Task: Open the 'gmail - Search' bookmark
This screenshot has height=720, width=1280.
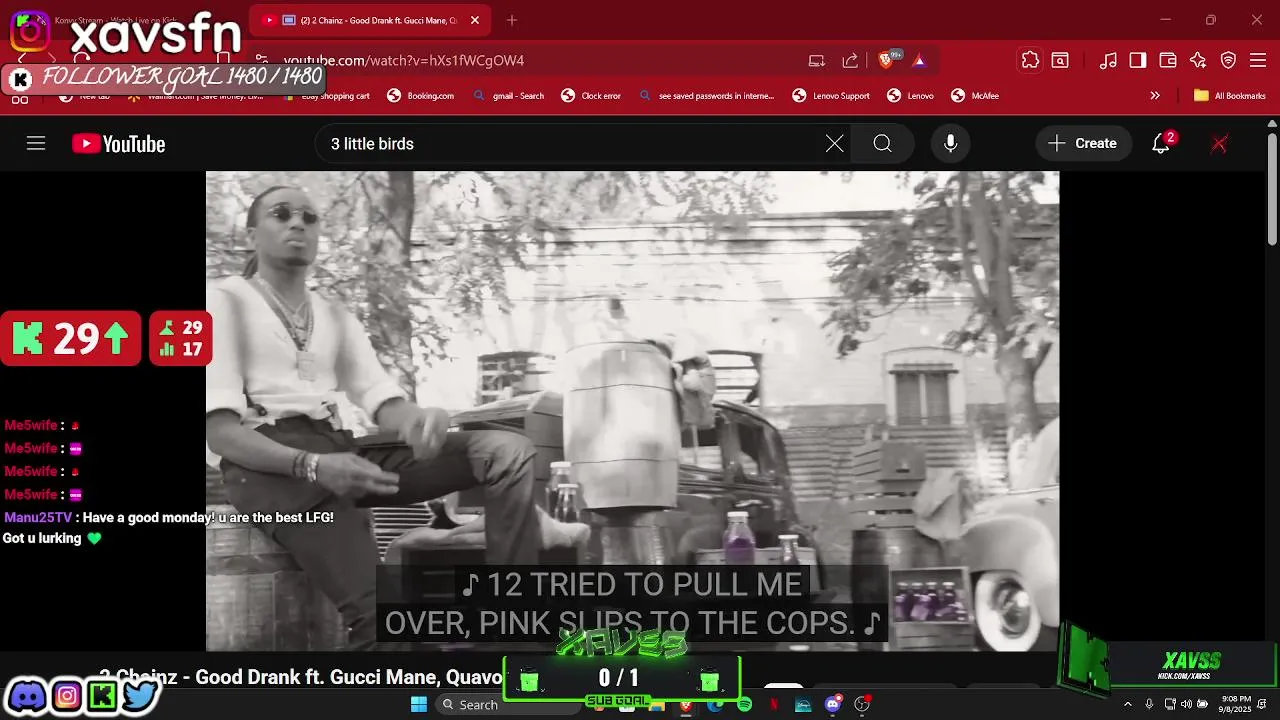Action: [509, 96]
